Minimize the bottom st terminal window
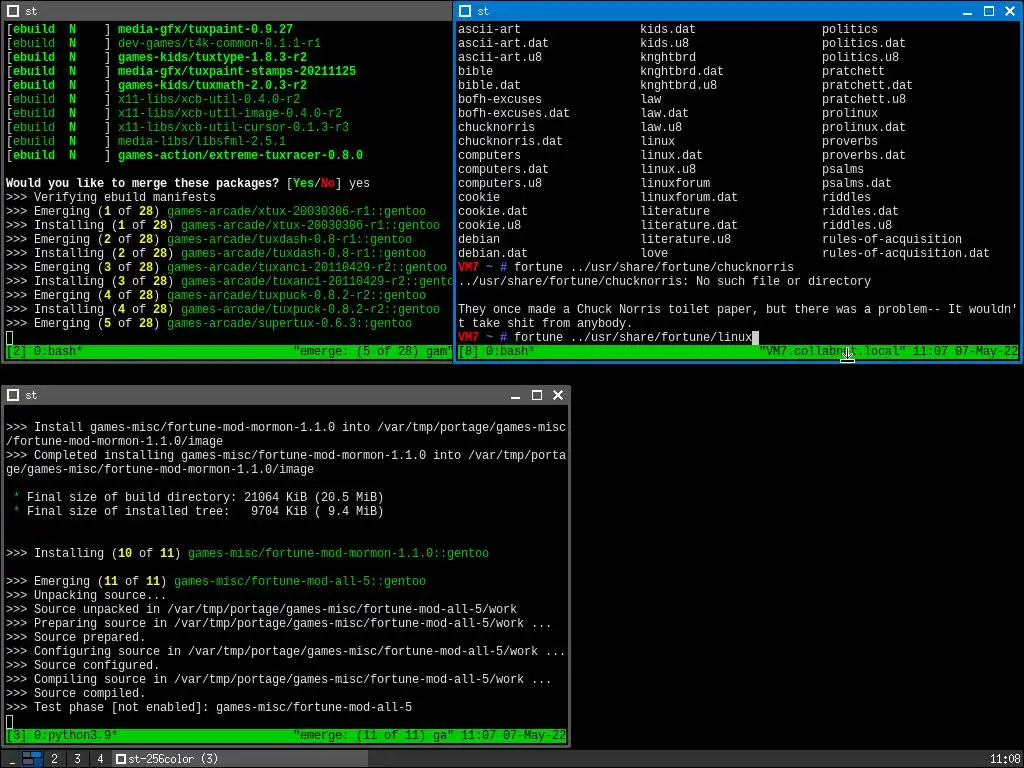The width and height of the screenshot is (1024, 768). pyautogui.click(x=515, y=395)
